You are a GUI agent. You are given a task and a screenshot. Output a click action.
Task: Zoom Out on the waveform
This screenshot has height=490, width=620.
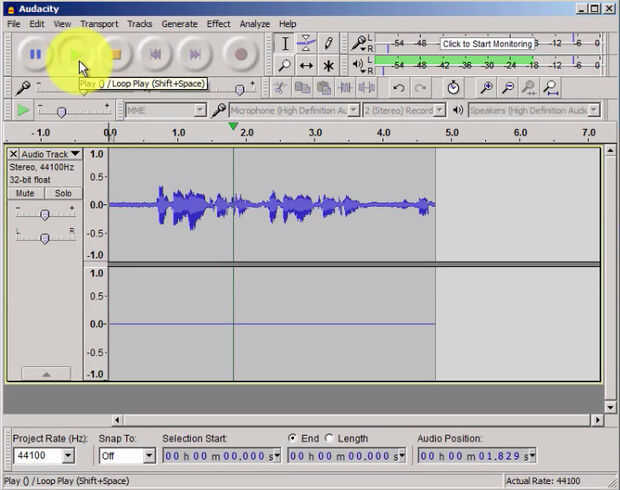point(508,88)
